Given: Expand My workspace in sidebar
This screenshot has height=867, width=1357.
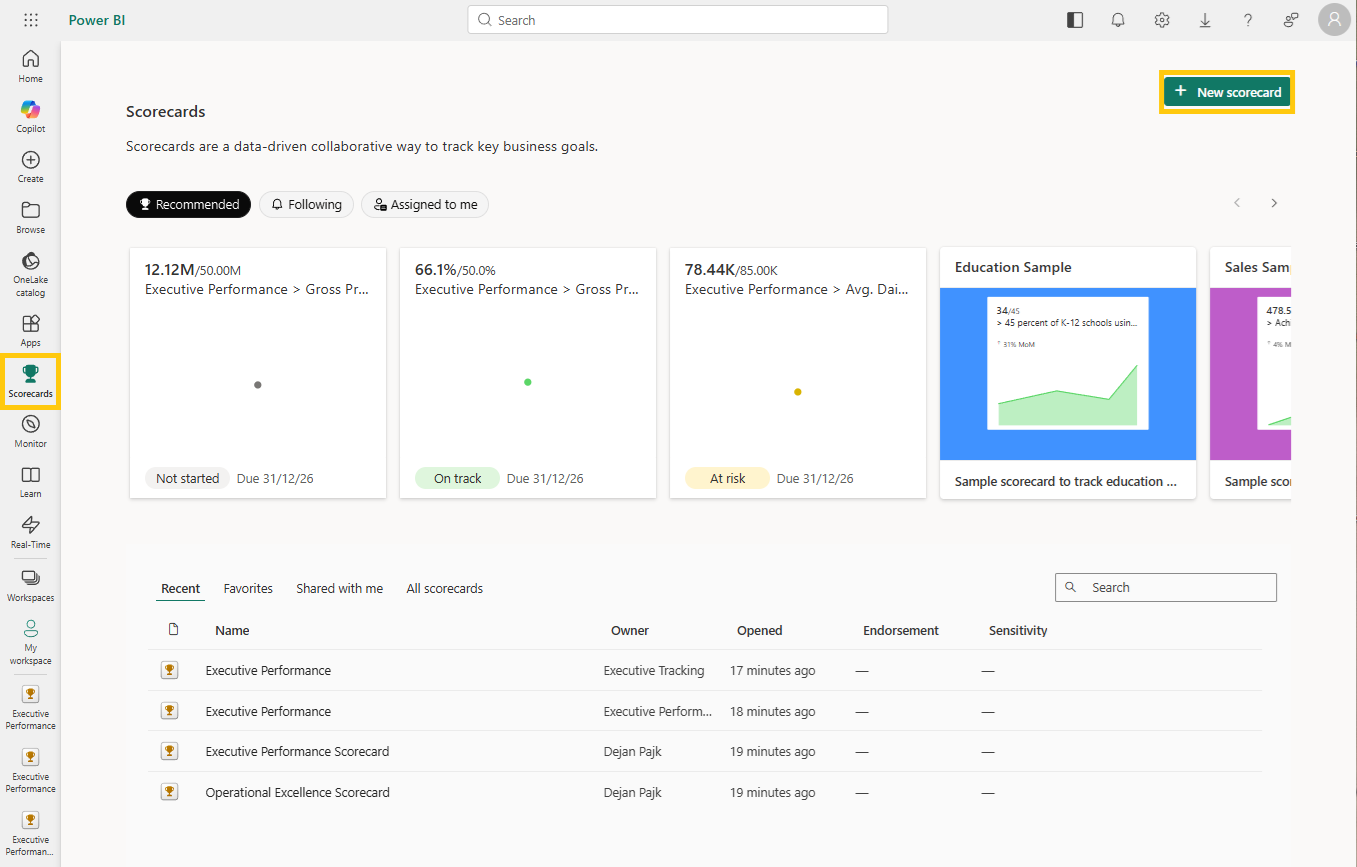Looking at the screenshot, I should (x=30, y=640).
